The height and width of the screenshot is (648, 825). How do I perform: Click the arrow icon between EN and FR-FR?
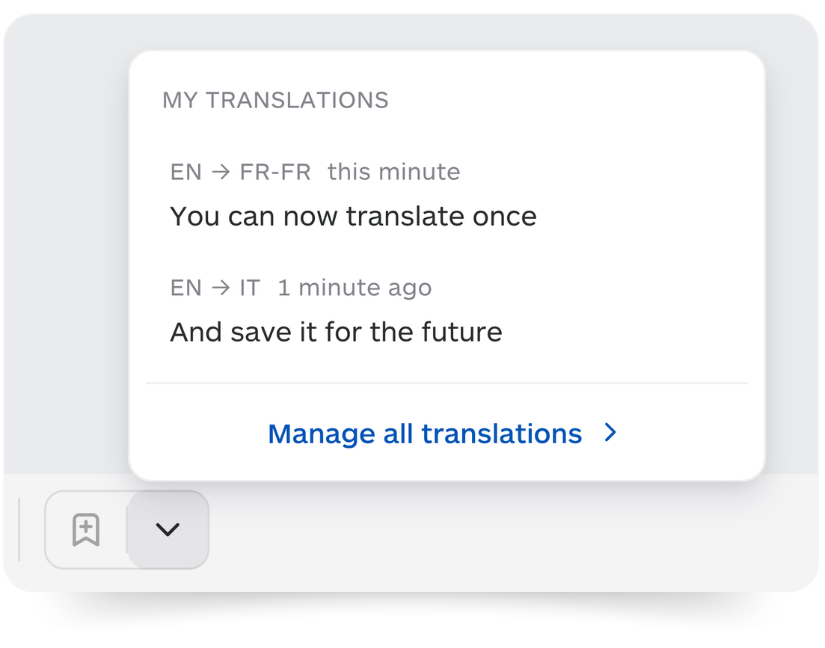click(221, 172)
